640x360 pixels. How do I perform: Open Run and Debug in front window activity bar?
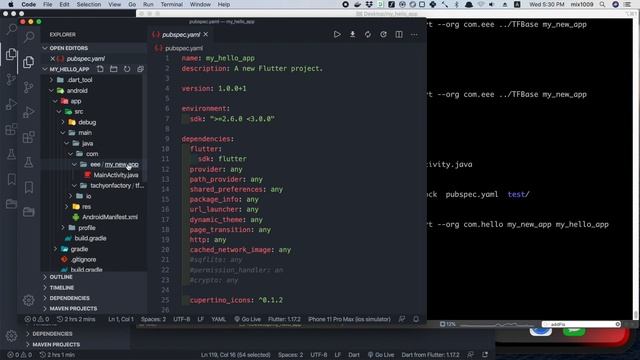click(29, 112)
